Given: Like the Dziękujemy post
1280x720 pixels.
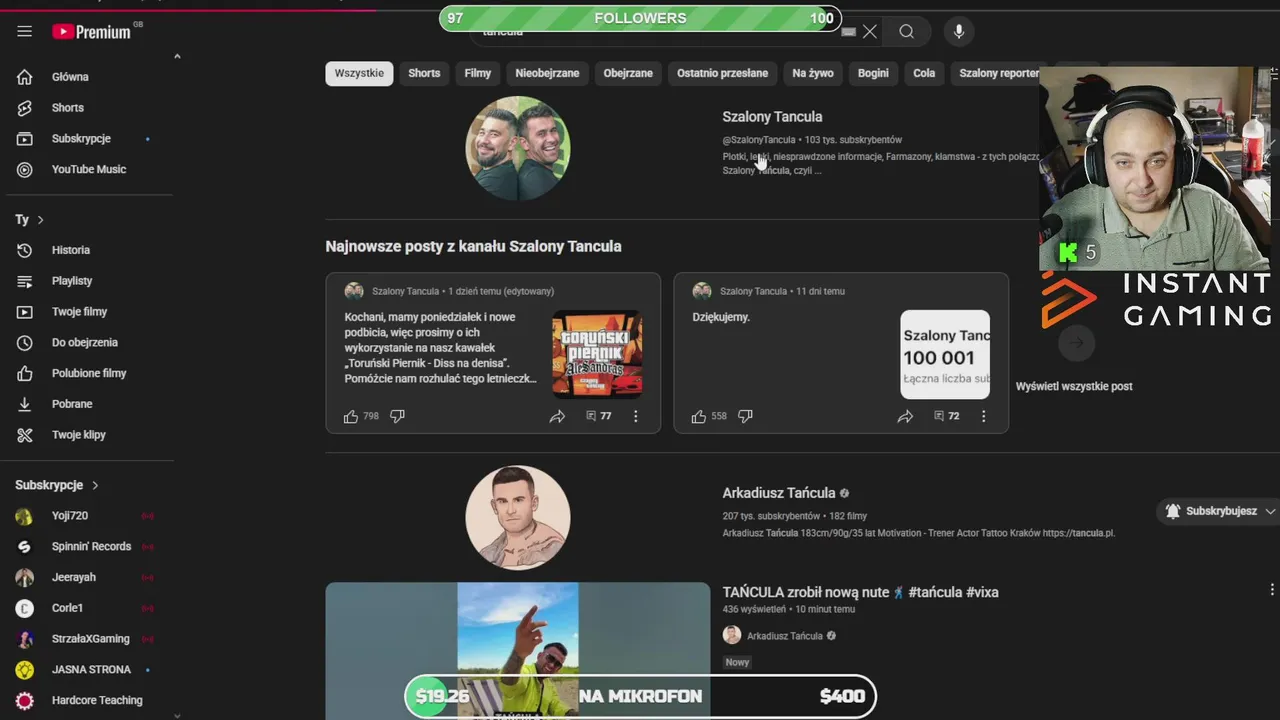Looking at the screenshot, I should pyautogui.click(x=699, y=416).
